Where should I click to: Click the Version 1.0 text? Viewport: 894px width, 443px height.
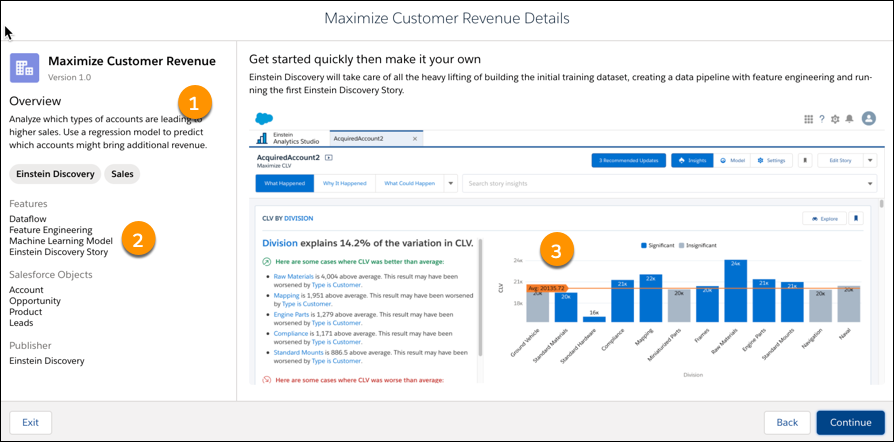[x=69, y=77]
